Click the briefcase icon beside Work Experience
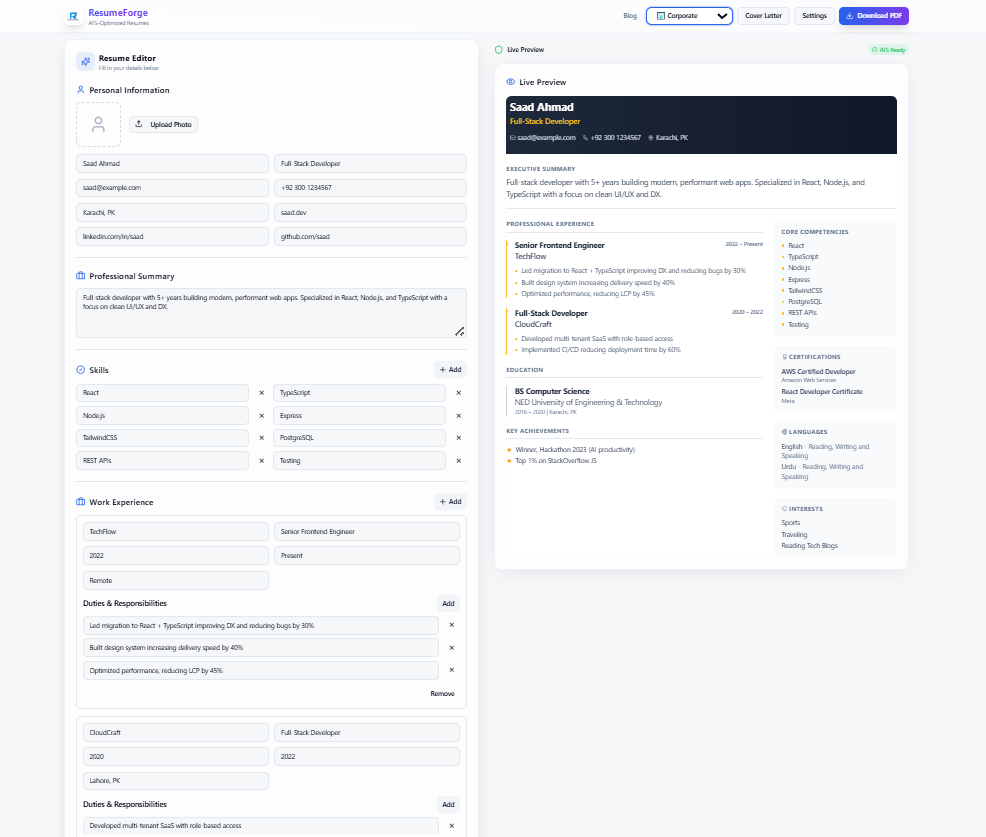 (79, 501)
